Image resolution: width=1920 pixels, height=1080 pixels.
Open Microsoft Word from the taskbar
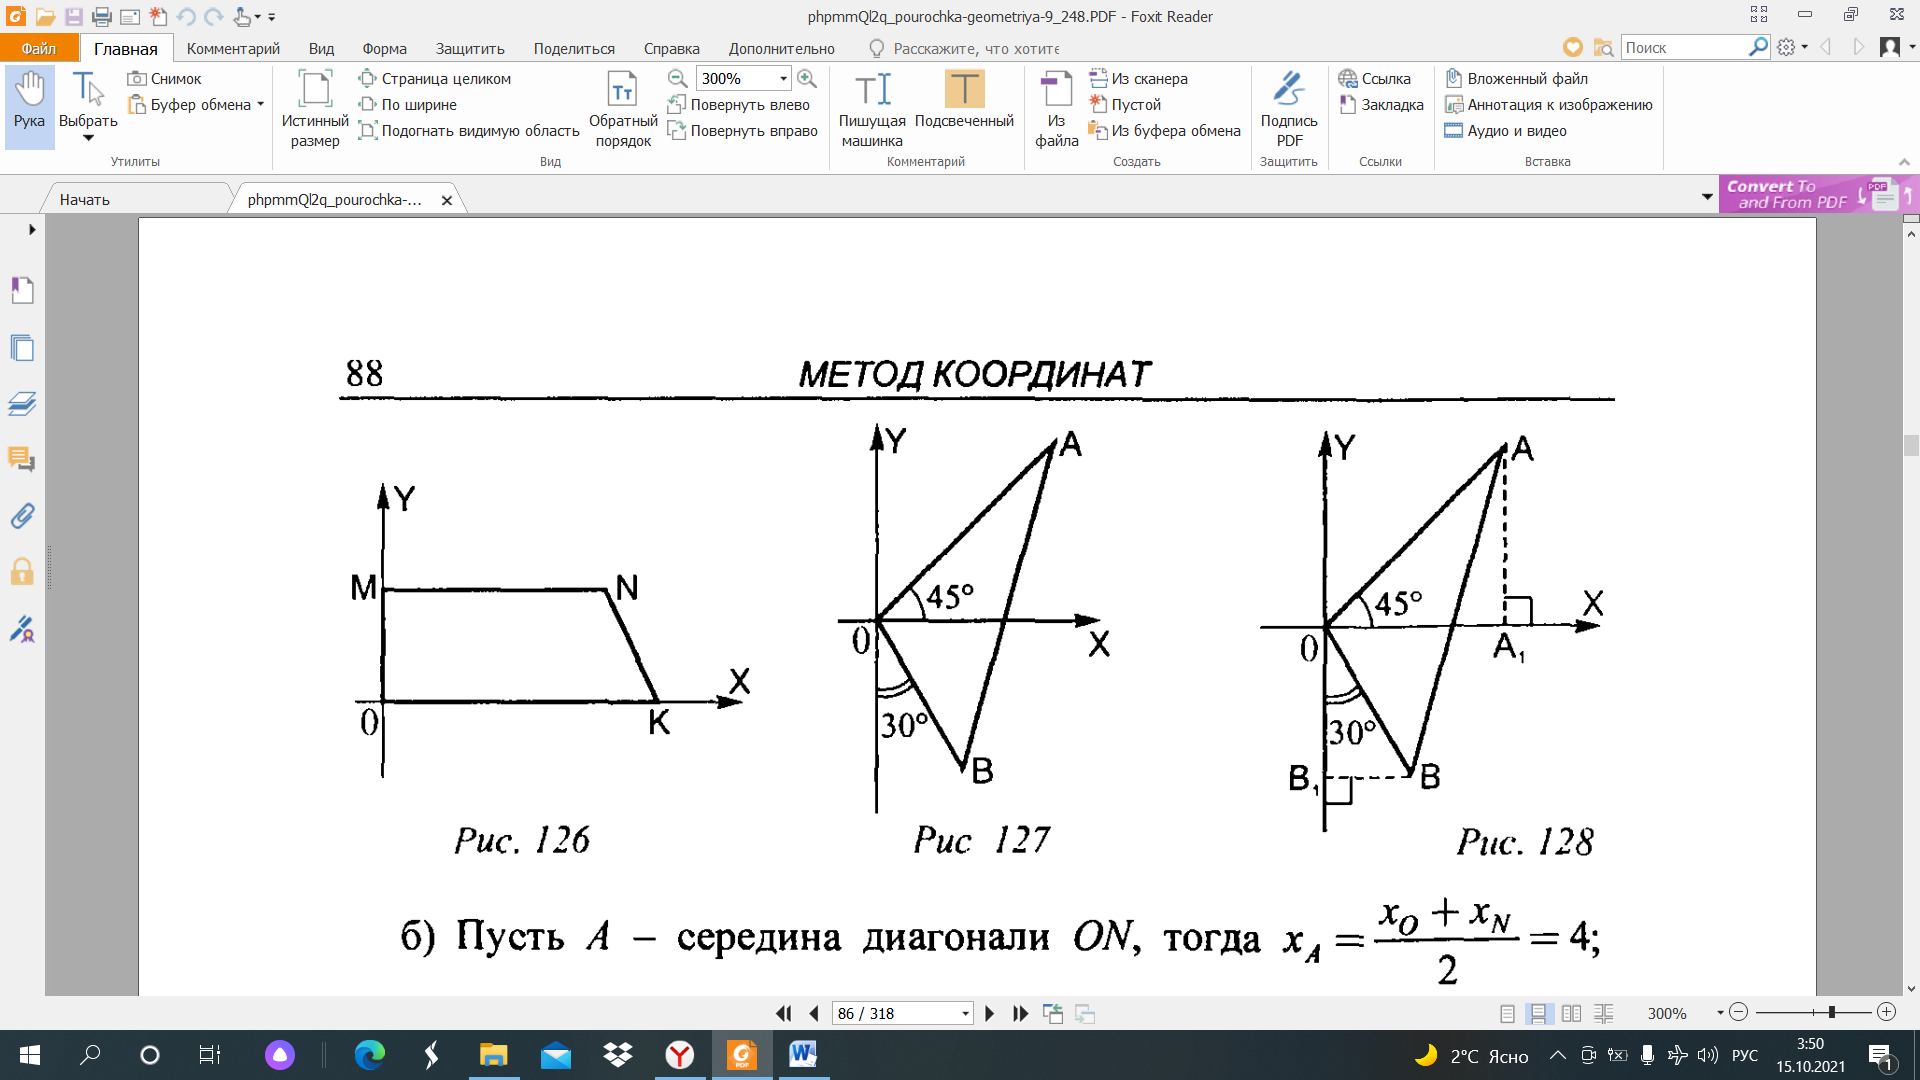point(802,1054)
